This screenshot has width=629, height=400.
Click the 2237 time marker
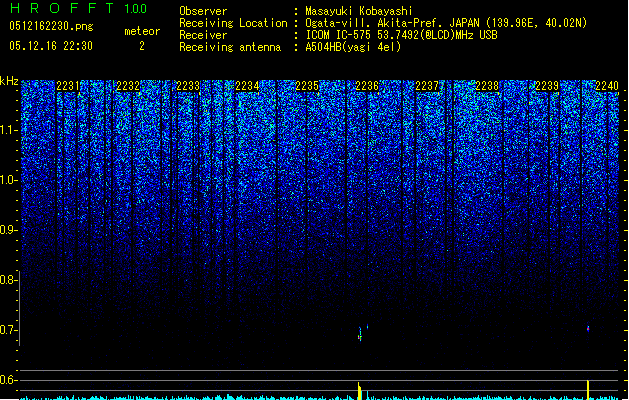[x=427, y=86]
